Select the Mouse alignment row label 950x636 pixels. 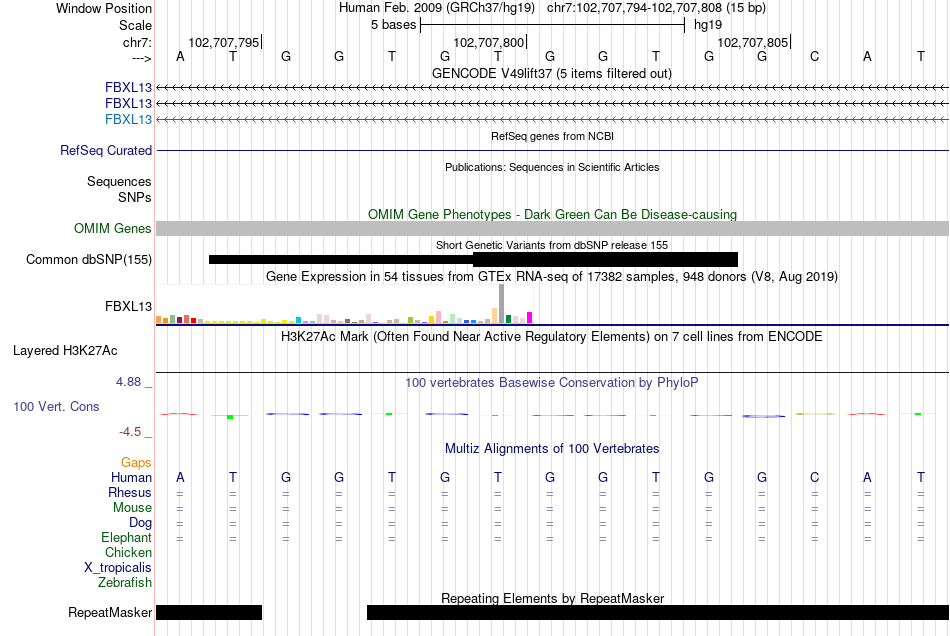coord(132,508)
